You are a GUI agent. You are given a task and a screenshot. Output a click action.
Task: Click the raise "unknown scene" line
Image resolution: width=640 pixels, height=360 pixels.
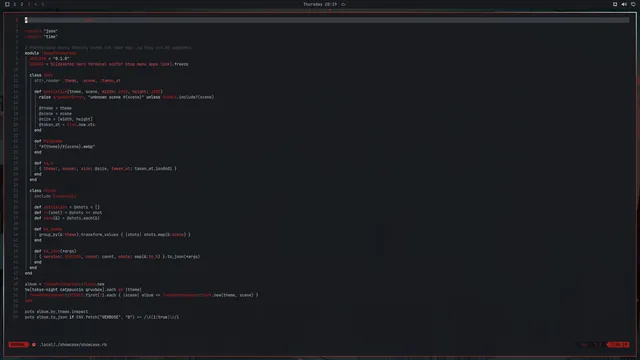pyautogui.click(x=126, y=97)
